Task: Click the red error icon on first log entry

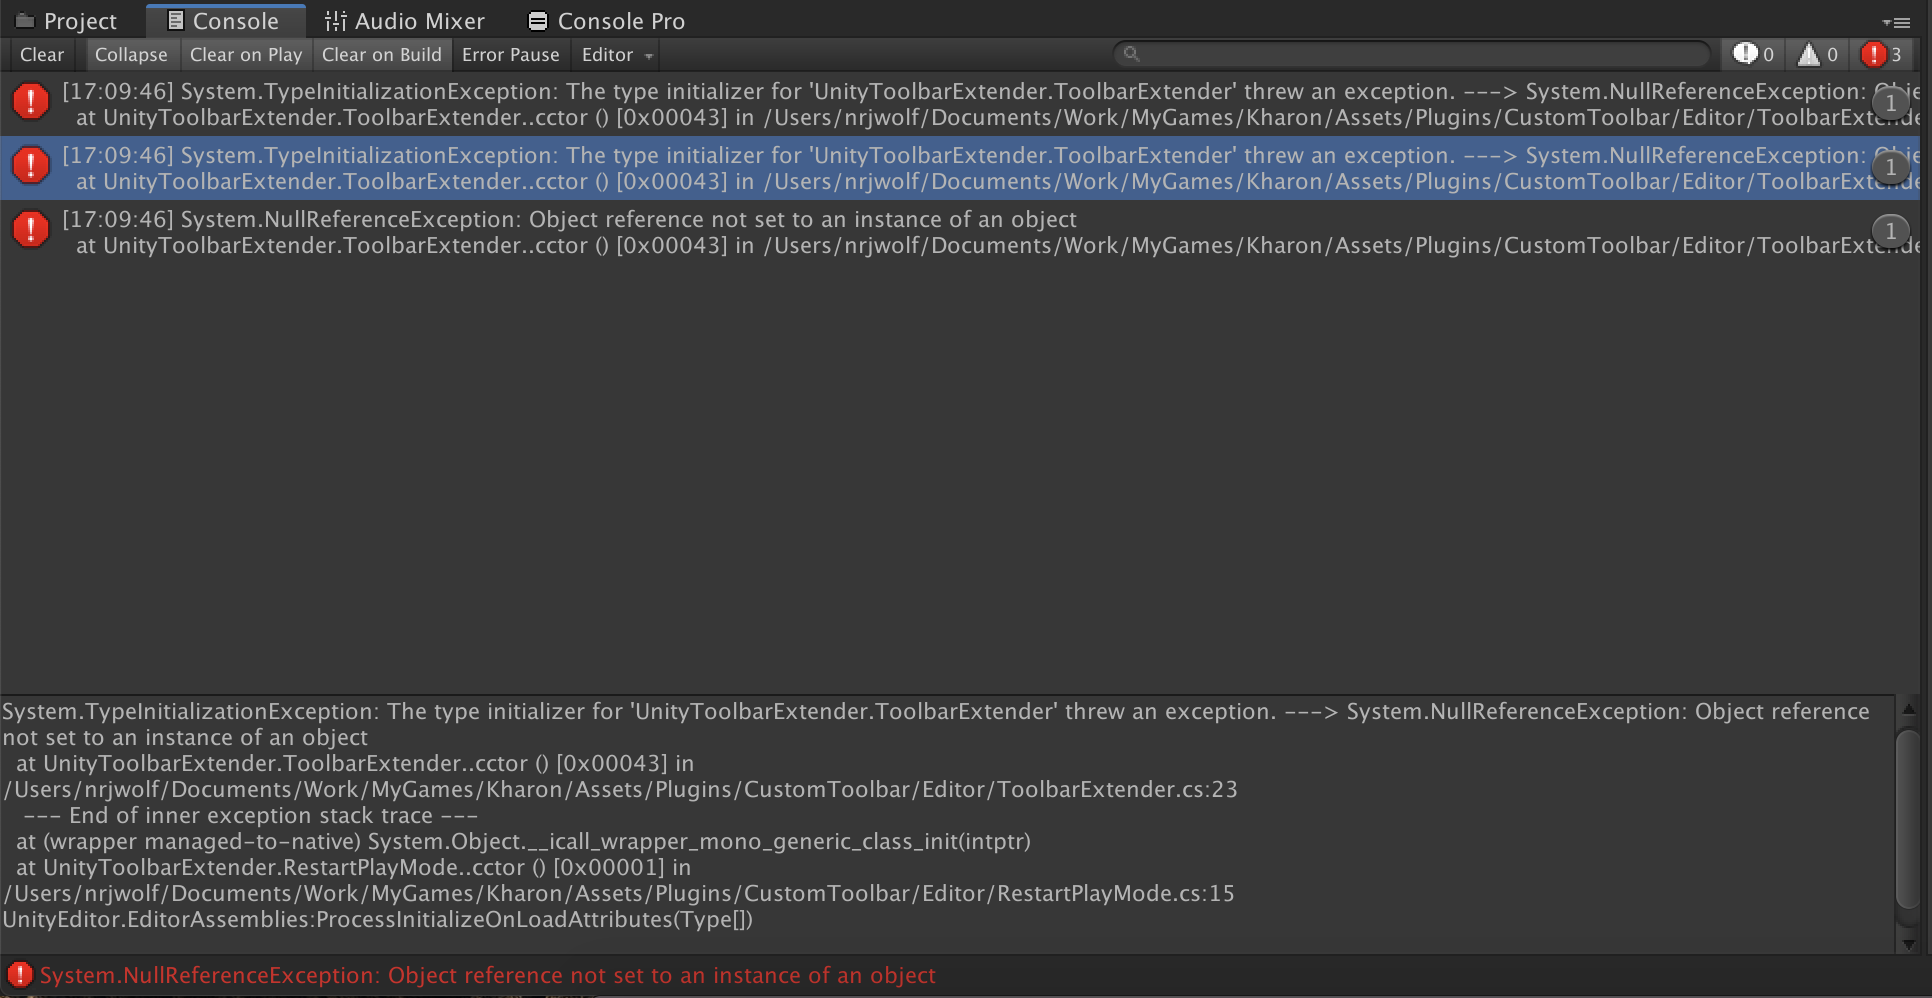Action: point(31,101)
